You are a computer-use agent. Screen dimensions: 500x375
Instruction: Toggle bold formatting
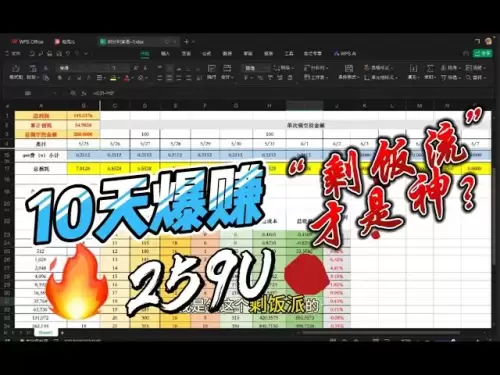point(60,78)
